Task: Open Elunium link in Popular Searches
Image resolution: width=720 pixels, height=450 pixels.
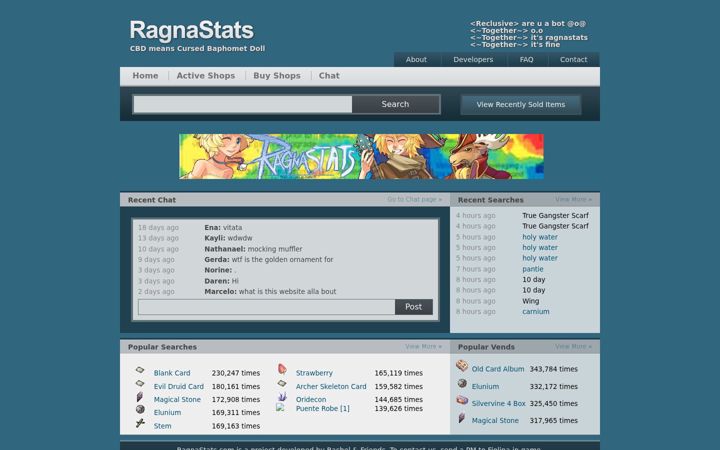Action: point(167,412)
